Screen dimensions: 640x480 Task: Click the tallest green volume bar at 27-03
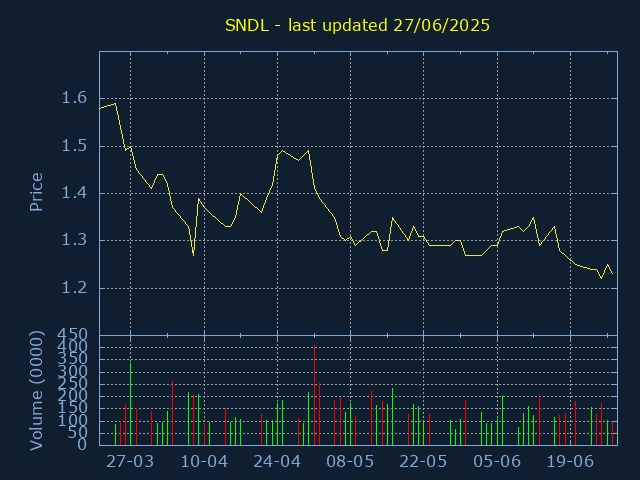click(x=131, y=404)
